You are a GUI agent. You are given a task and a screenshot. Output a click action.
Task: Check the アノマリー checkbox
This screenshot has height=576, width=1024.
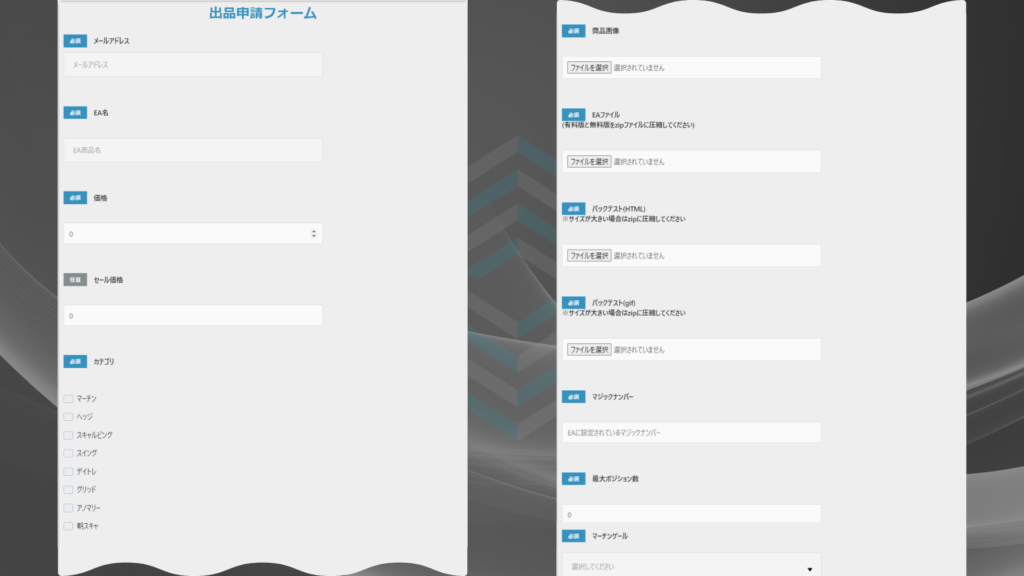(66, 507)
